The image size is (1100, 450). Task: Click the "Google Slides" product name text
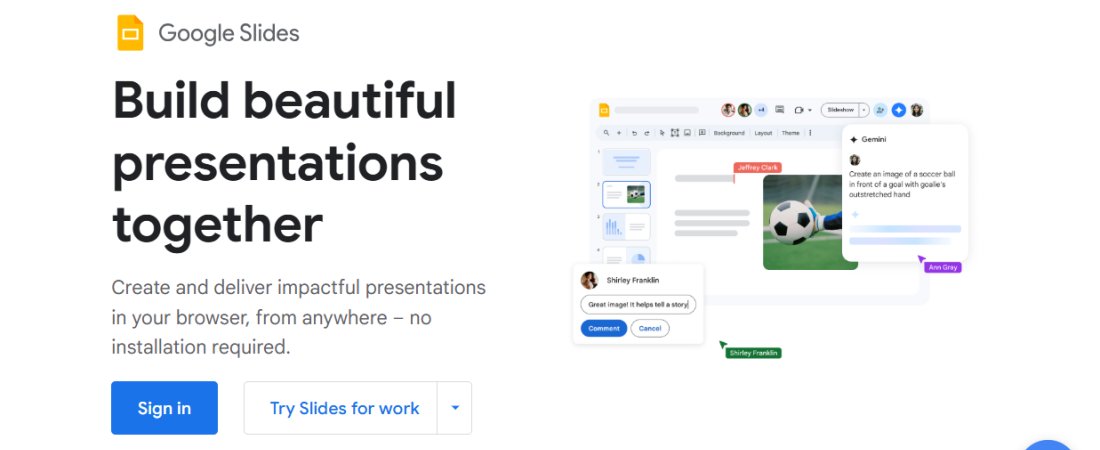229,33
